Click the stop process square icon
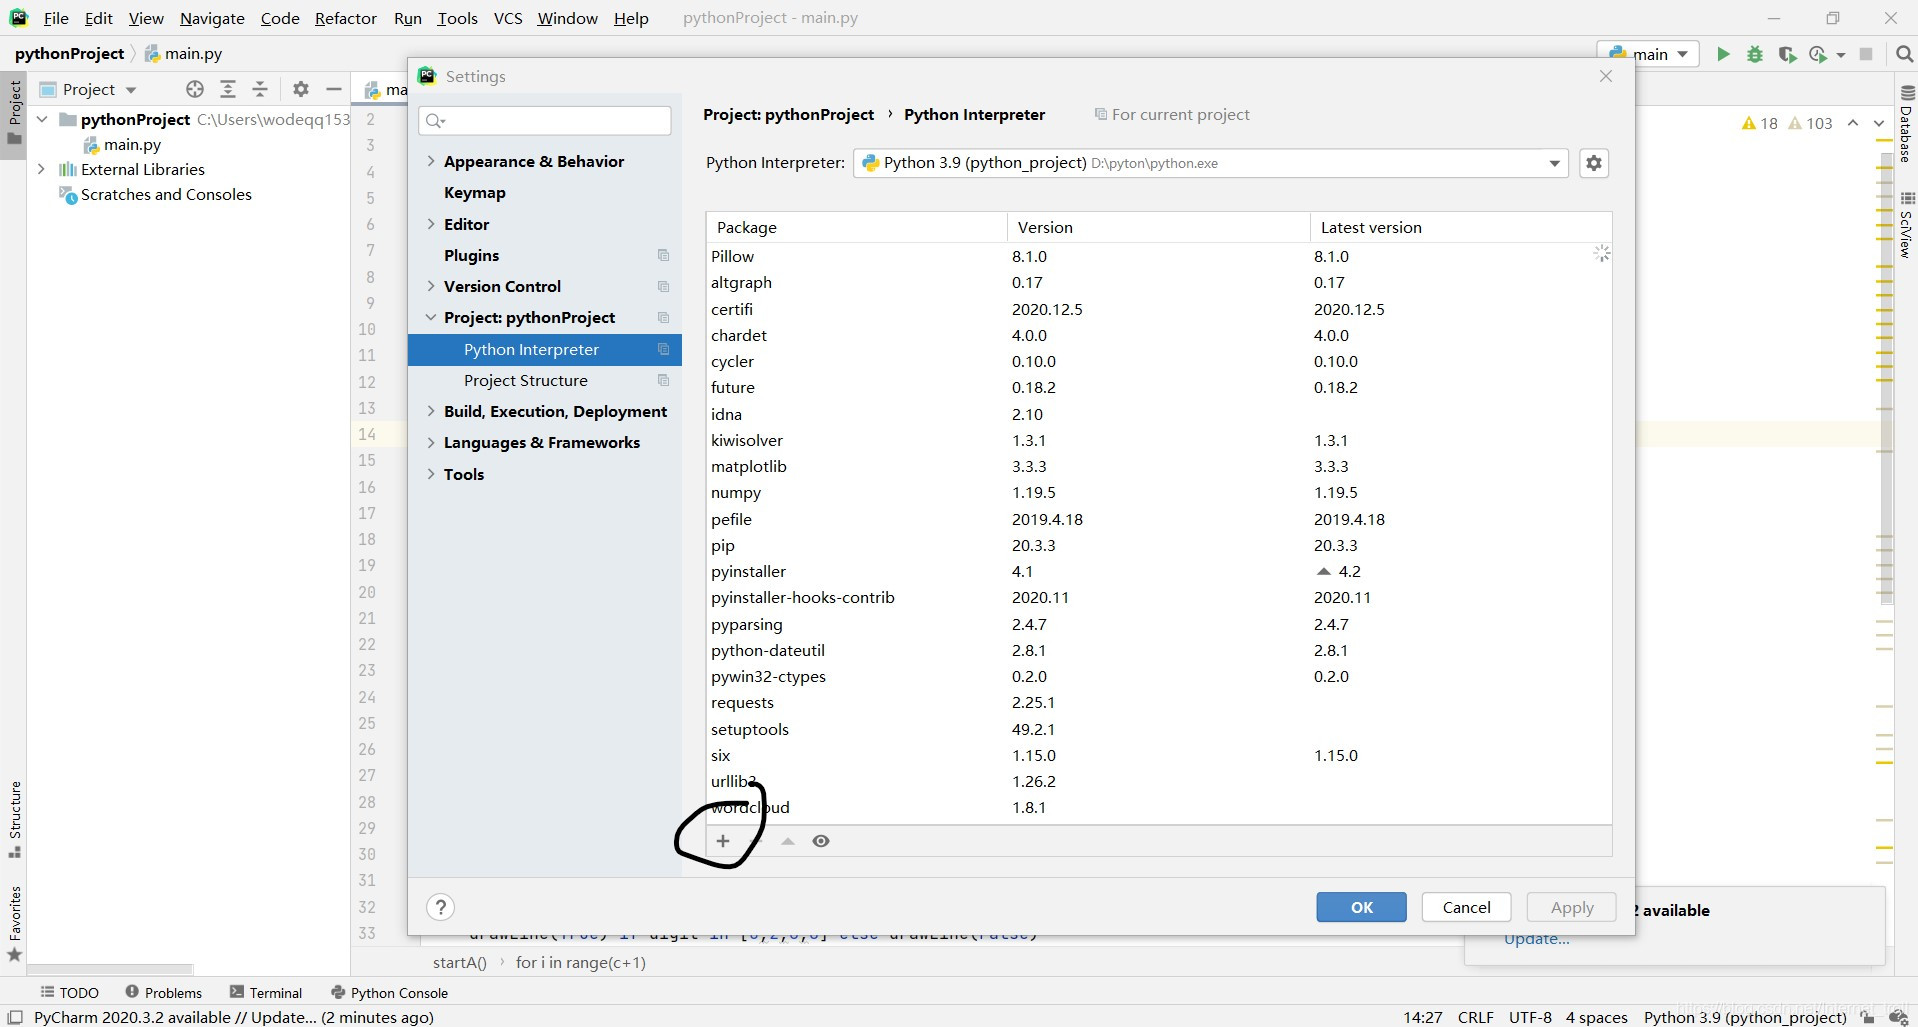1918x1027 pixels. coord(1866,54)
